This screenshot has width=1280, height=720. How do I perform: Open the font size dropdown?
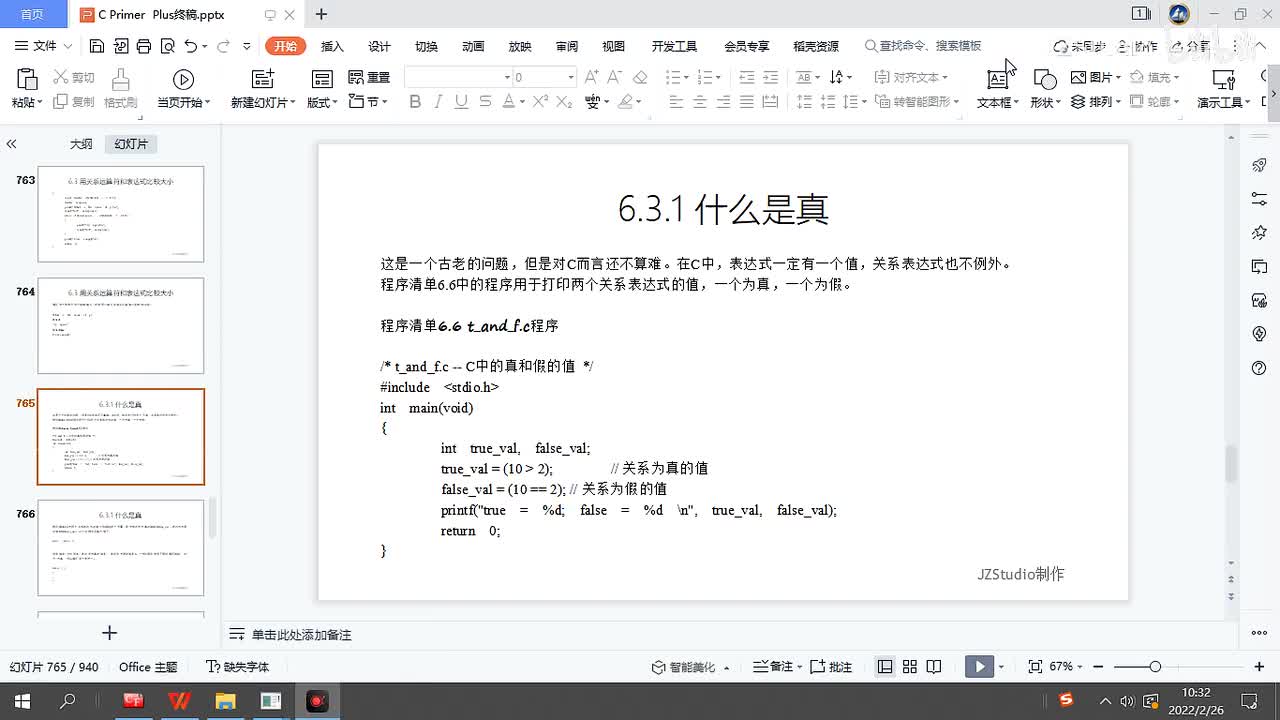pos(571,77)
